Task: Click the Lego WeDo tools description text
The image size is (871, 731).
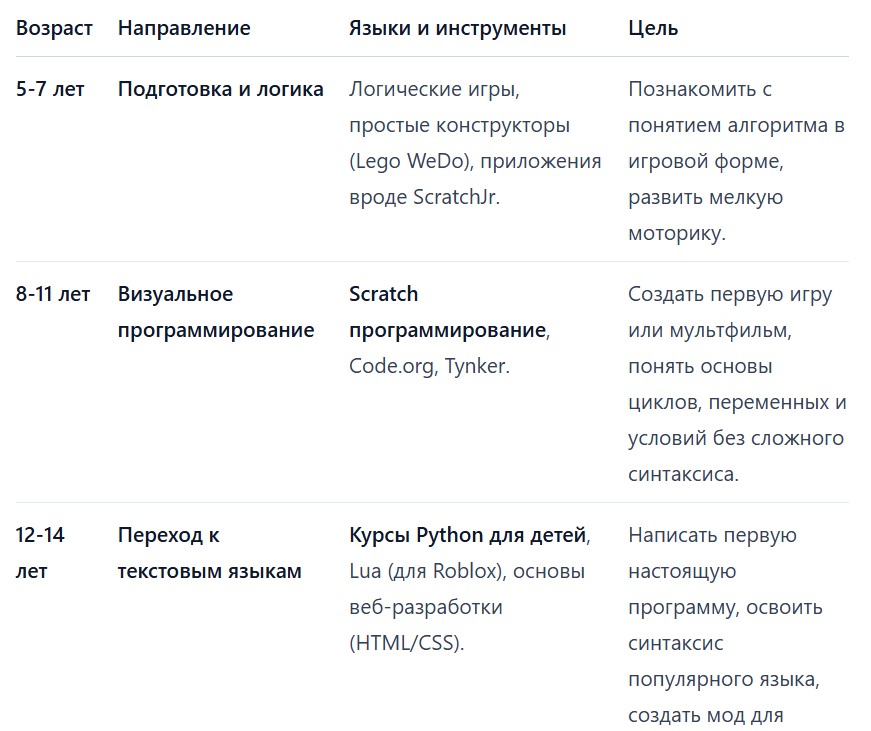Action: click(x=411, y=161)
